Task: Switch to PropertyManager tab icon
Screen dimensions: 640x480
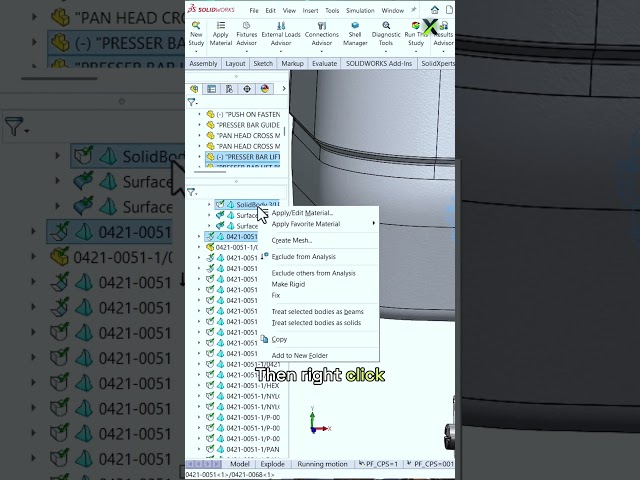Action: pyautogui.click(x=211, y=89)
